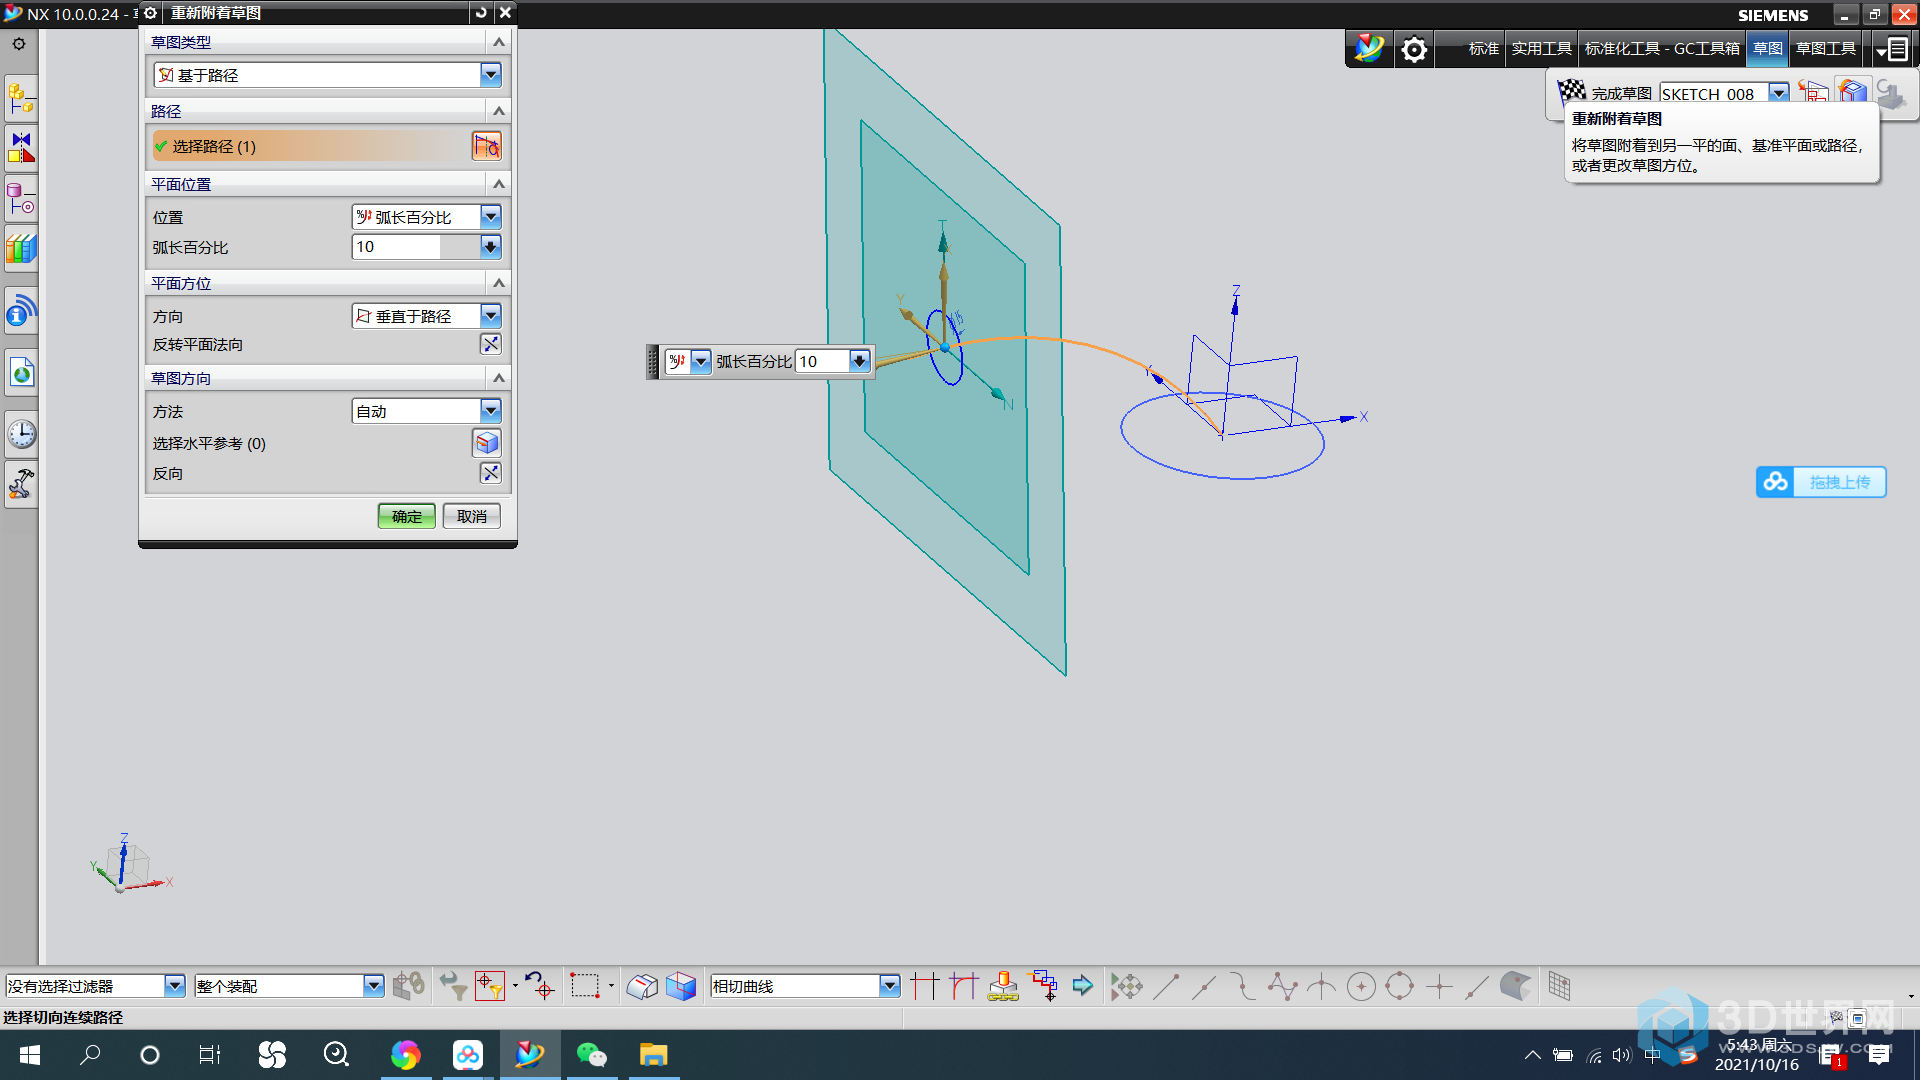Open the 实用工具 toolbar tab
The width and height of the screenshot is (1920, 1080).
(1541, 48)
